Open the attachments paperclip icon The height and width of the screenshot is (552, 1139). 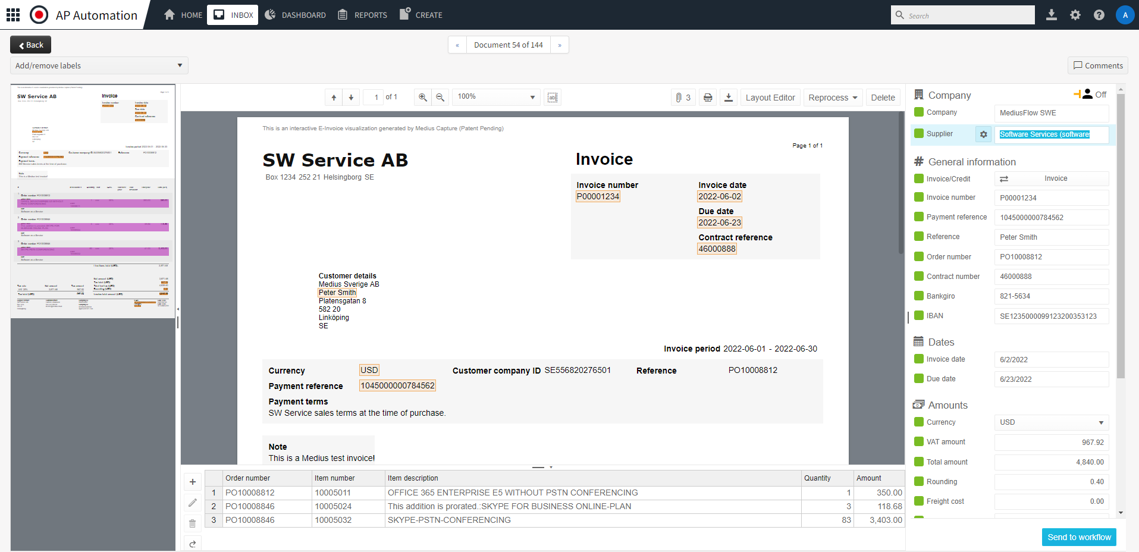click(682, 98)
